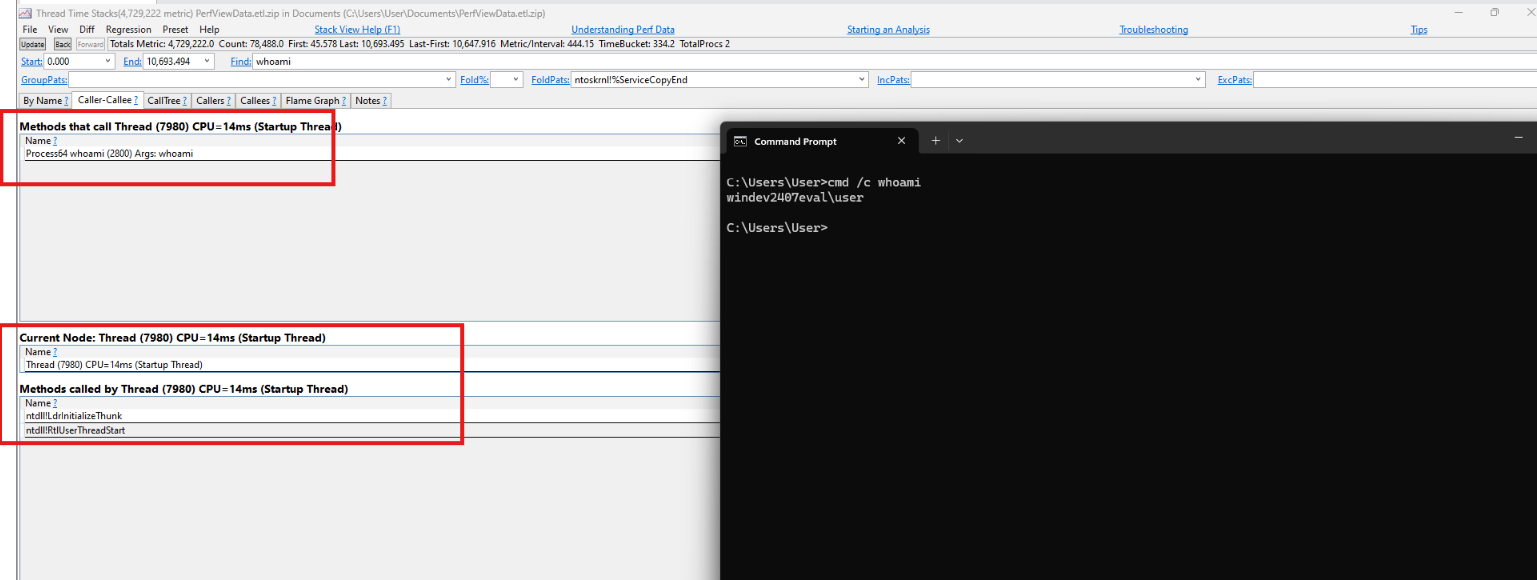Switch to the Callers tab
1537x580 pixels.
[x=213, y=101]
